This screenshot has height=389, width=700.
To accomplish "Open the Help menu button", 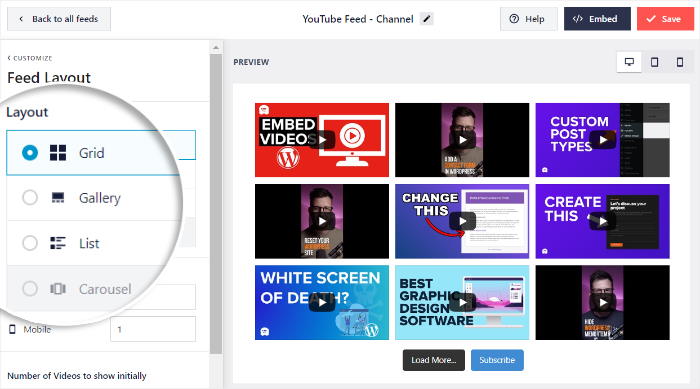I will (x=529, y=19).
